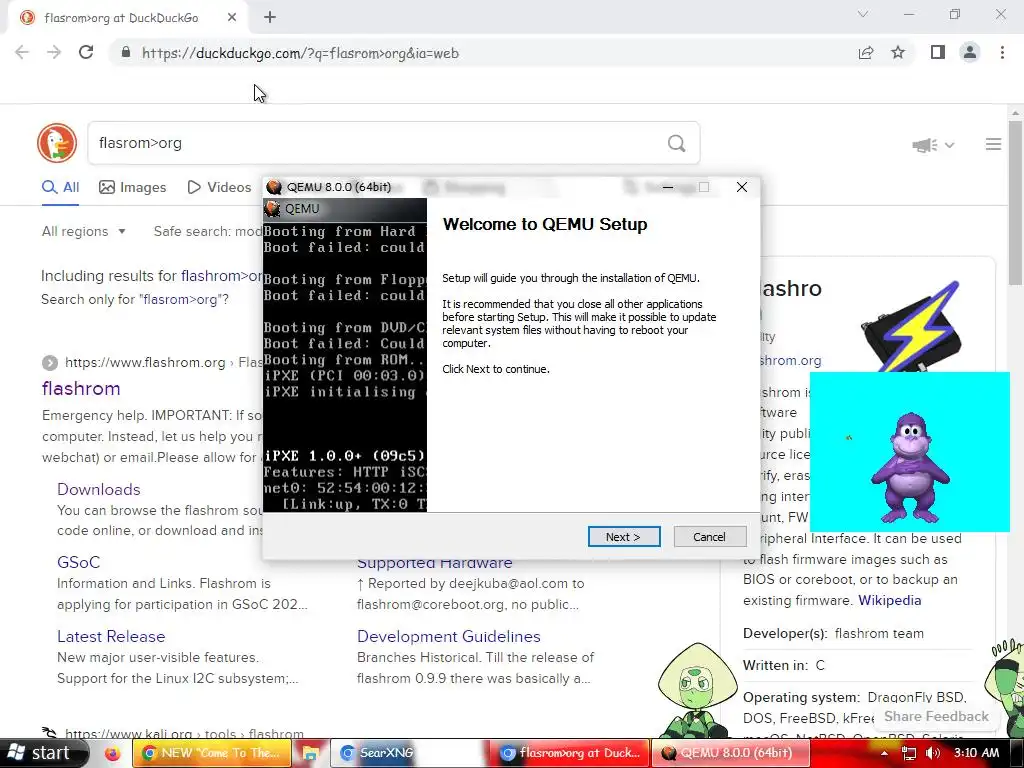The width and height of the screenshot is (1024, 768).
Task: Close the flasrom>org tab
Action: pos(232,18)
